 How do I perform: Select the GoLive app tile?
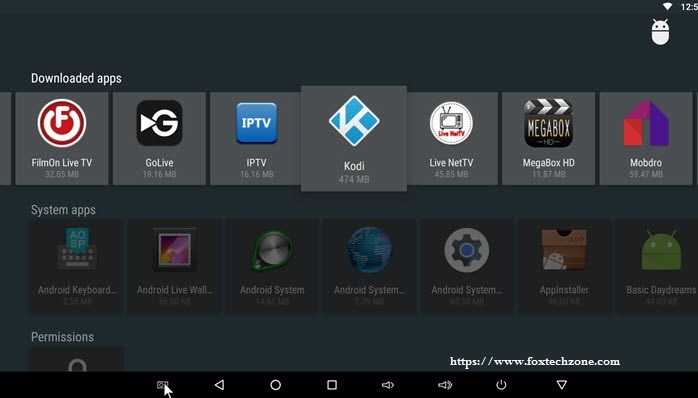[159, 138]
